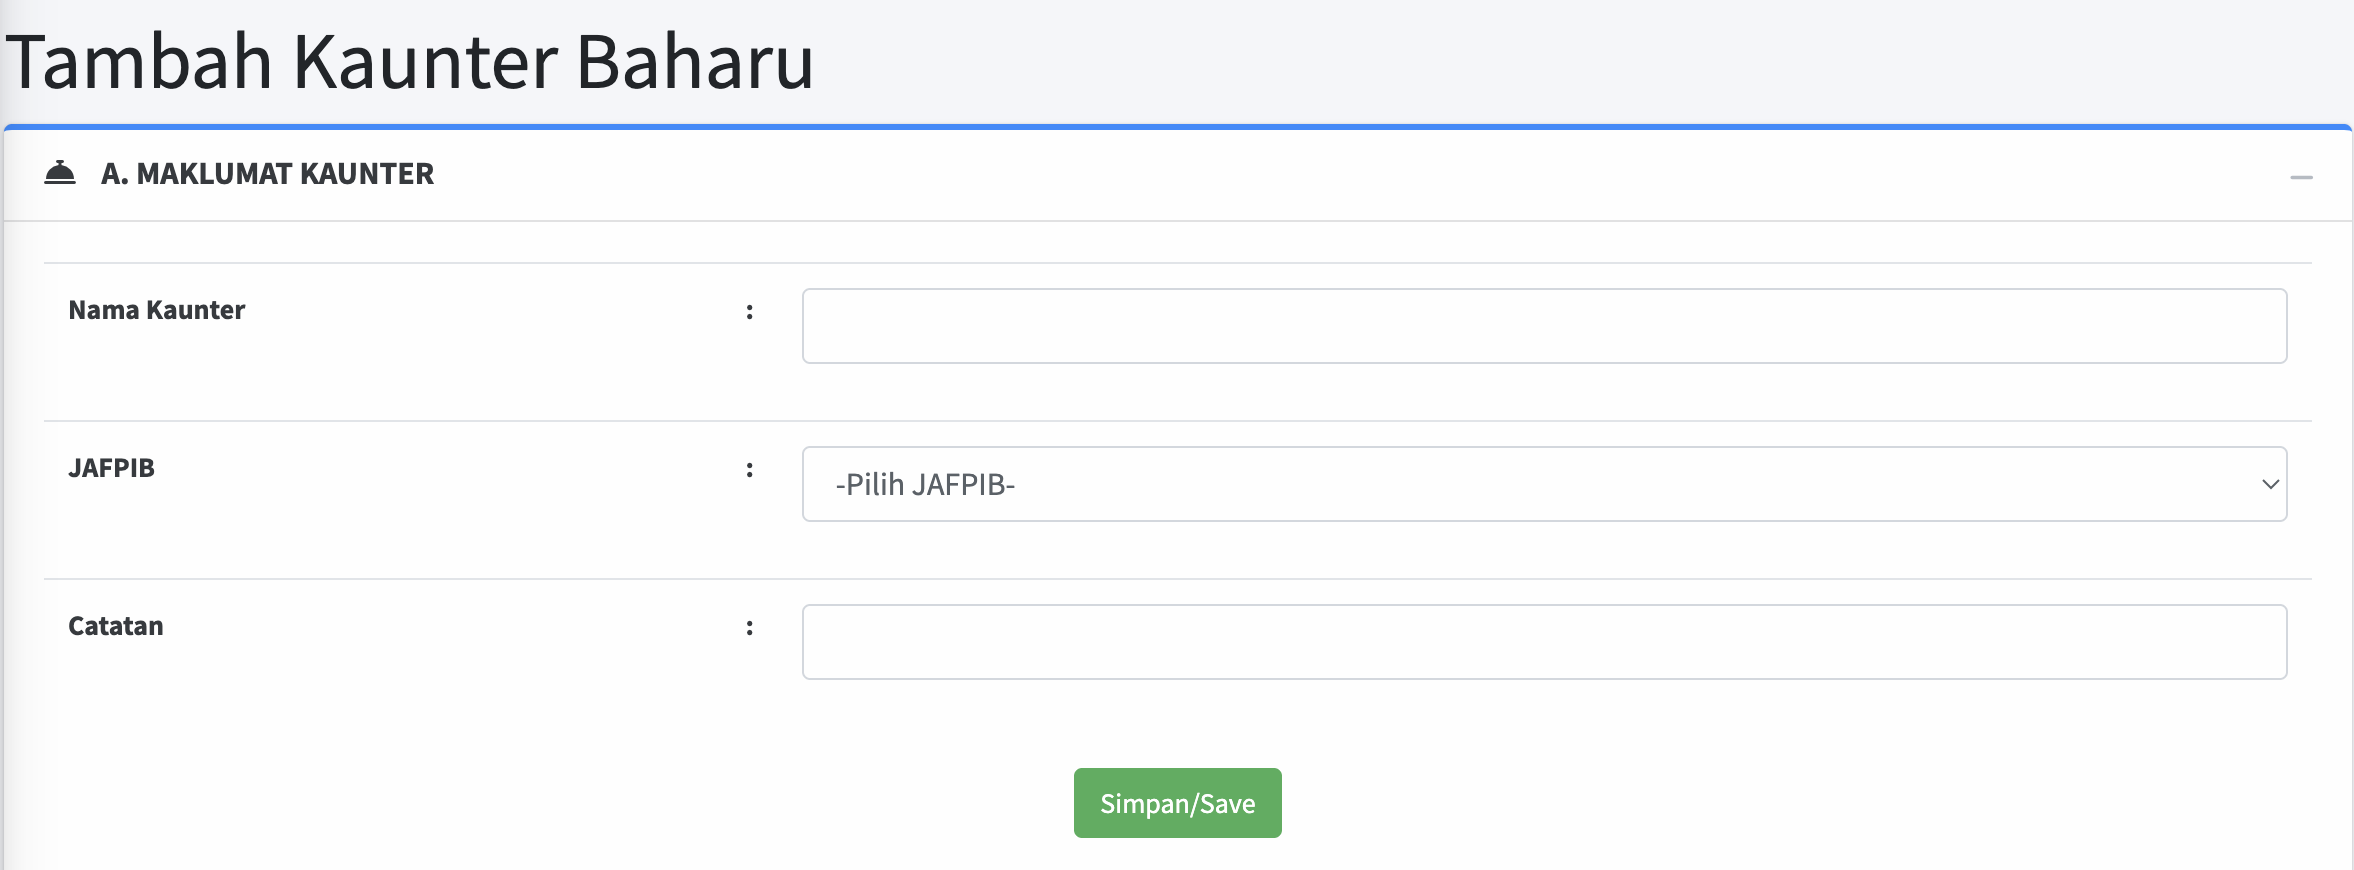Click the colon beside Nama Kaunter
The image size is (2354, 870).
[749, 312]
